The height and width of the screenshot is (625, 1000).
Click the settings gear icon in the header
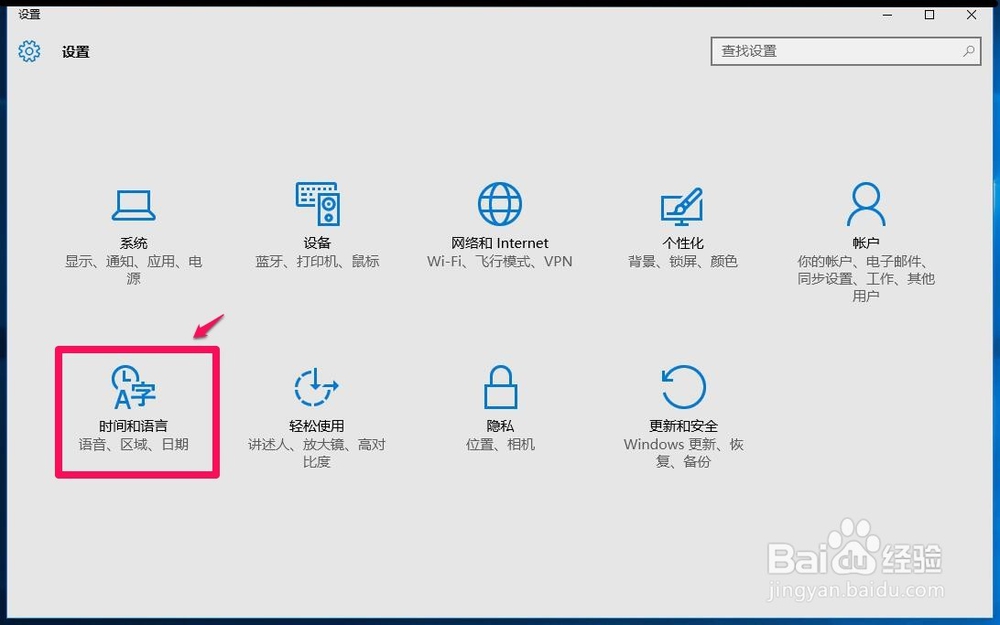[x=29, y=51]
